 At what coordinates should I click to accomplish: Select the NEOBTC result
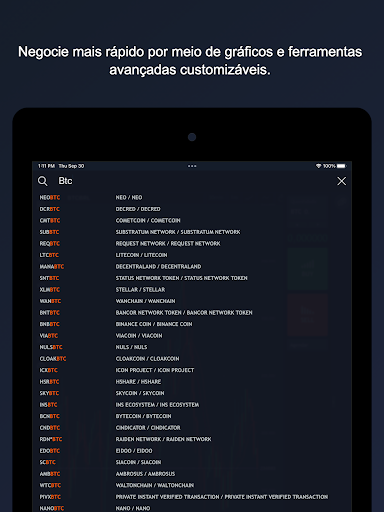point(50,198)
